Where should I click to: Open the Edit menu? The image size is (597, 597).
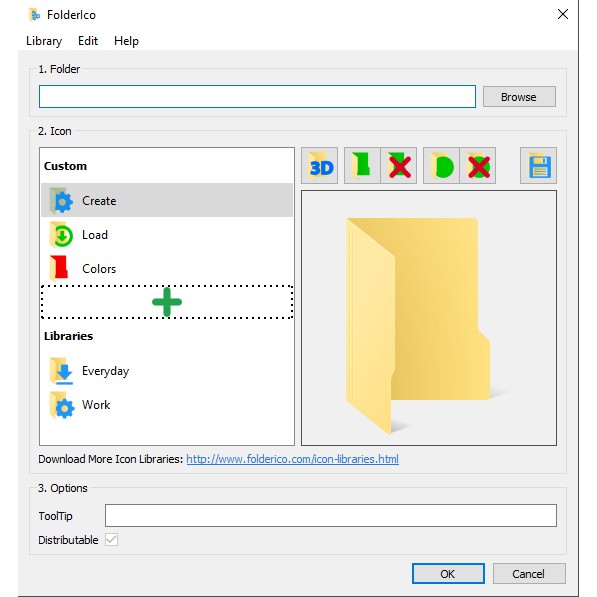pos(88,41)
